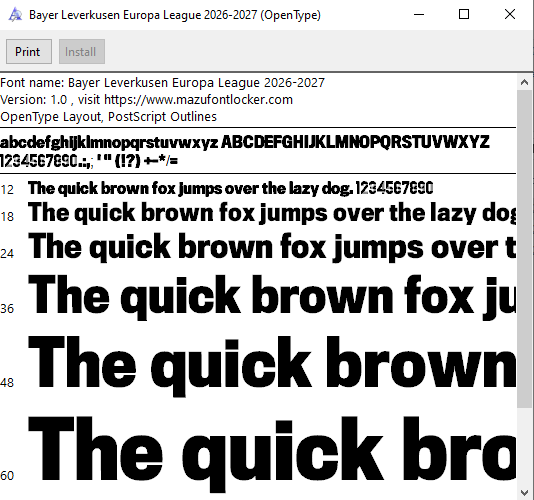Image resolution: width=534 pixels, height=500 pixels.
Task: Click the 24-point size label
Action: pyautogui.click(x=7, y=254)
